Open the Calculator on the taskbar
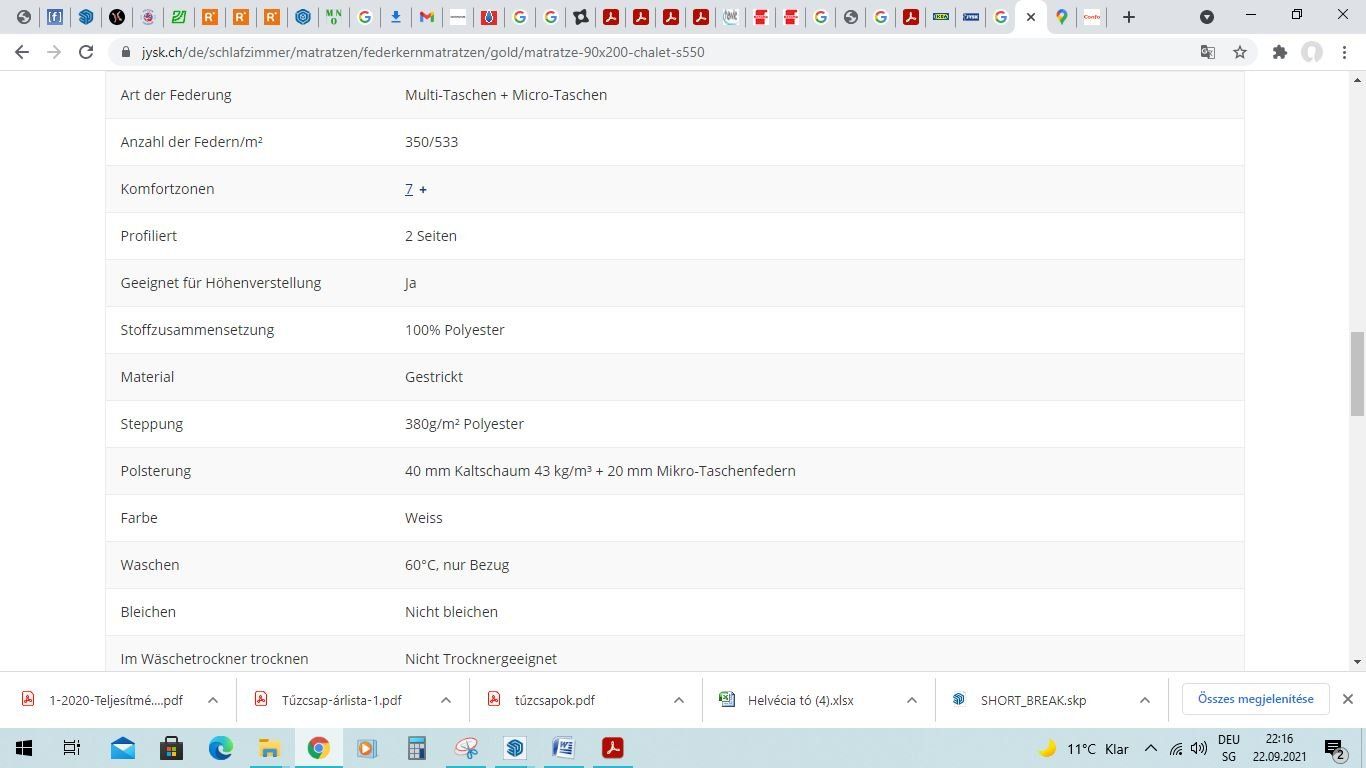The height and width of the screenshot is (768, 1366). pos(417,748)
